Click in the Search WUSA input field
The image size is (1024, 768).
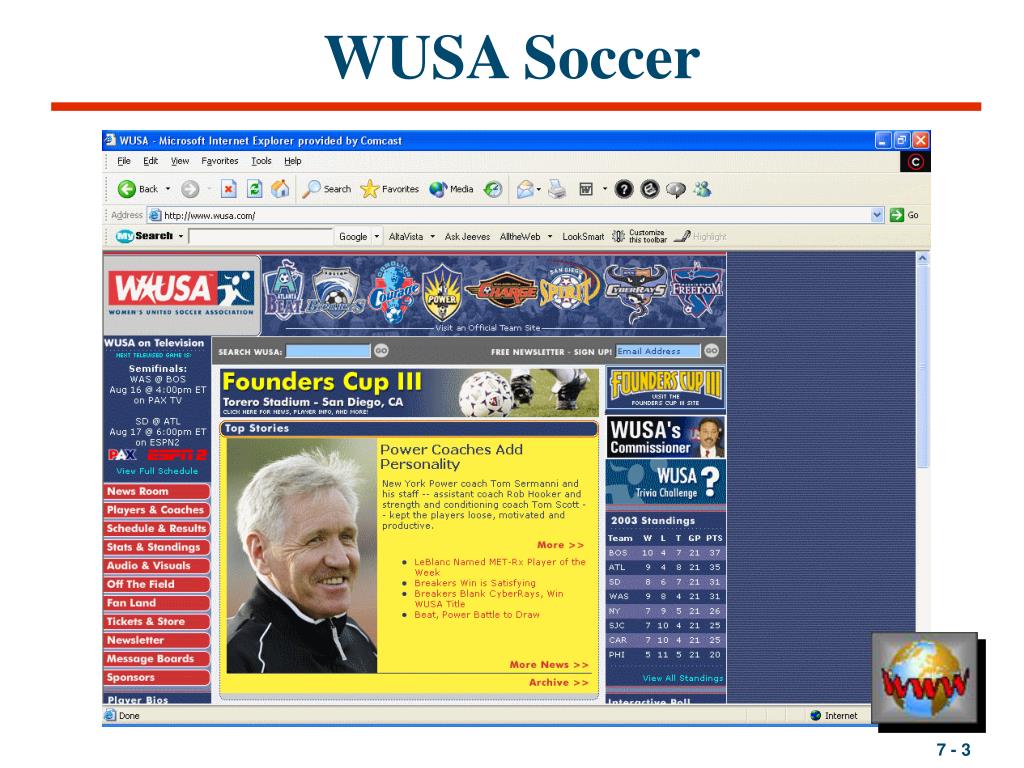click(x=328, y=351)
